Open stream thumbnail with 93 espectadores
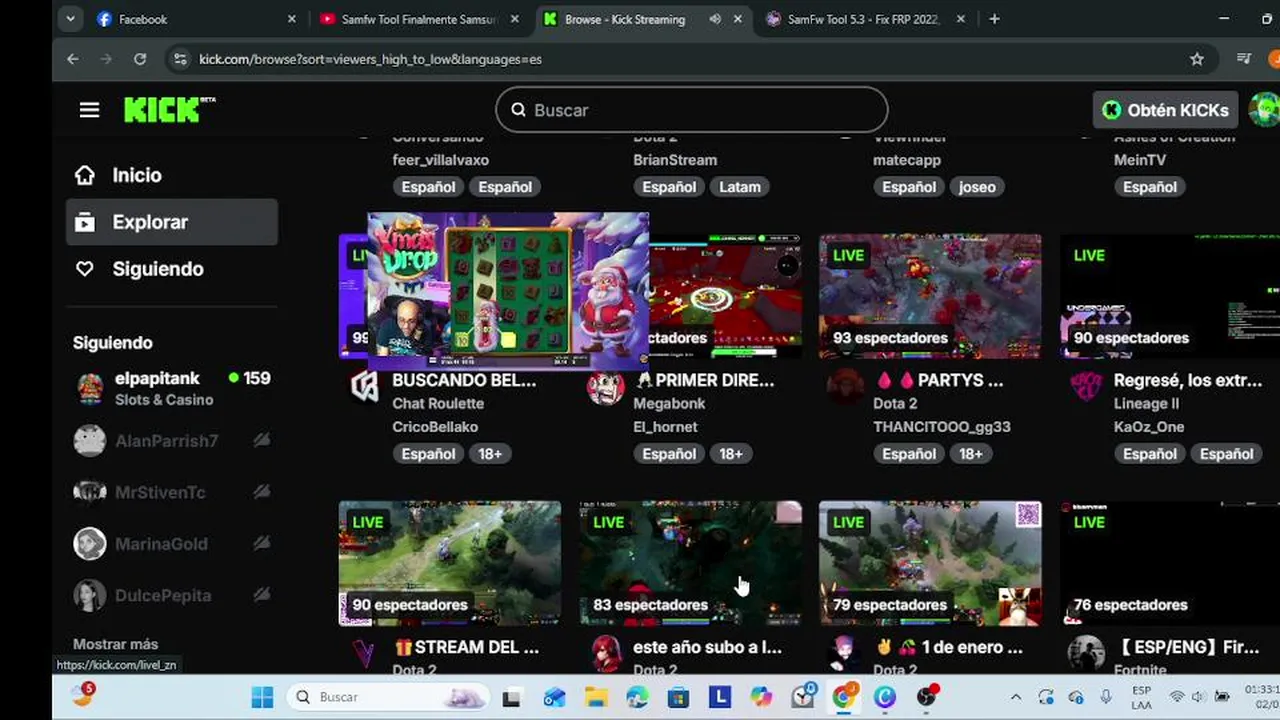This screenshot has height=720, width=1280. coord(930,296)
